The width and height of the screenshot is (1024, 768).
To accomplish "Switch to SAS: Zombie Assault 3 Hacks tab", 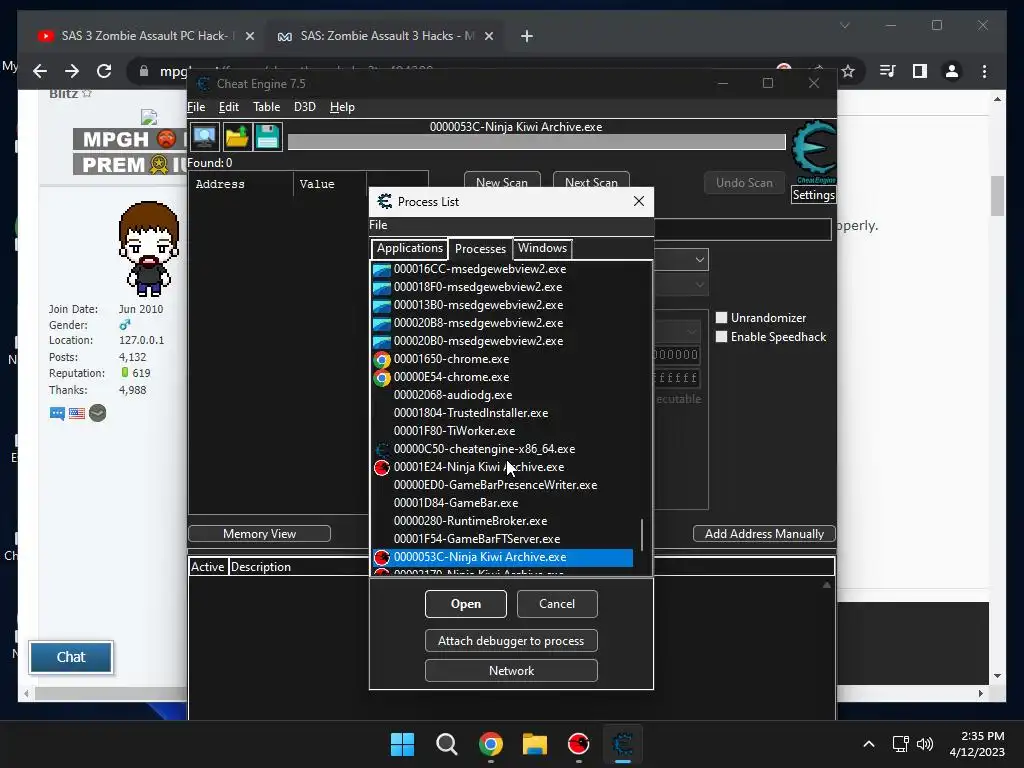I will [x=387, y=37].
